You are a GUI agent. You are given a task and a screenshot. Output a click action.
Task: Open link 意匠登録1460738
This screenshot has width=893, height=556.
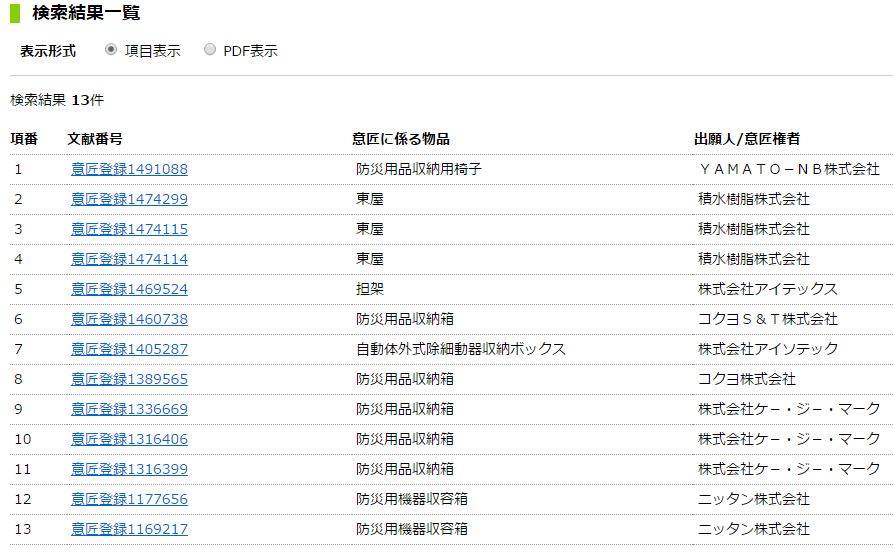tap(129, 319)
